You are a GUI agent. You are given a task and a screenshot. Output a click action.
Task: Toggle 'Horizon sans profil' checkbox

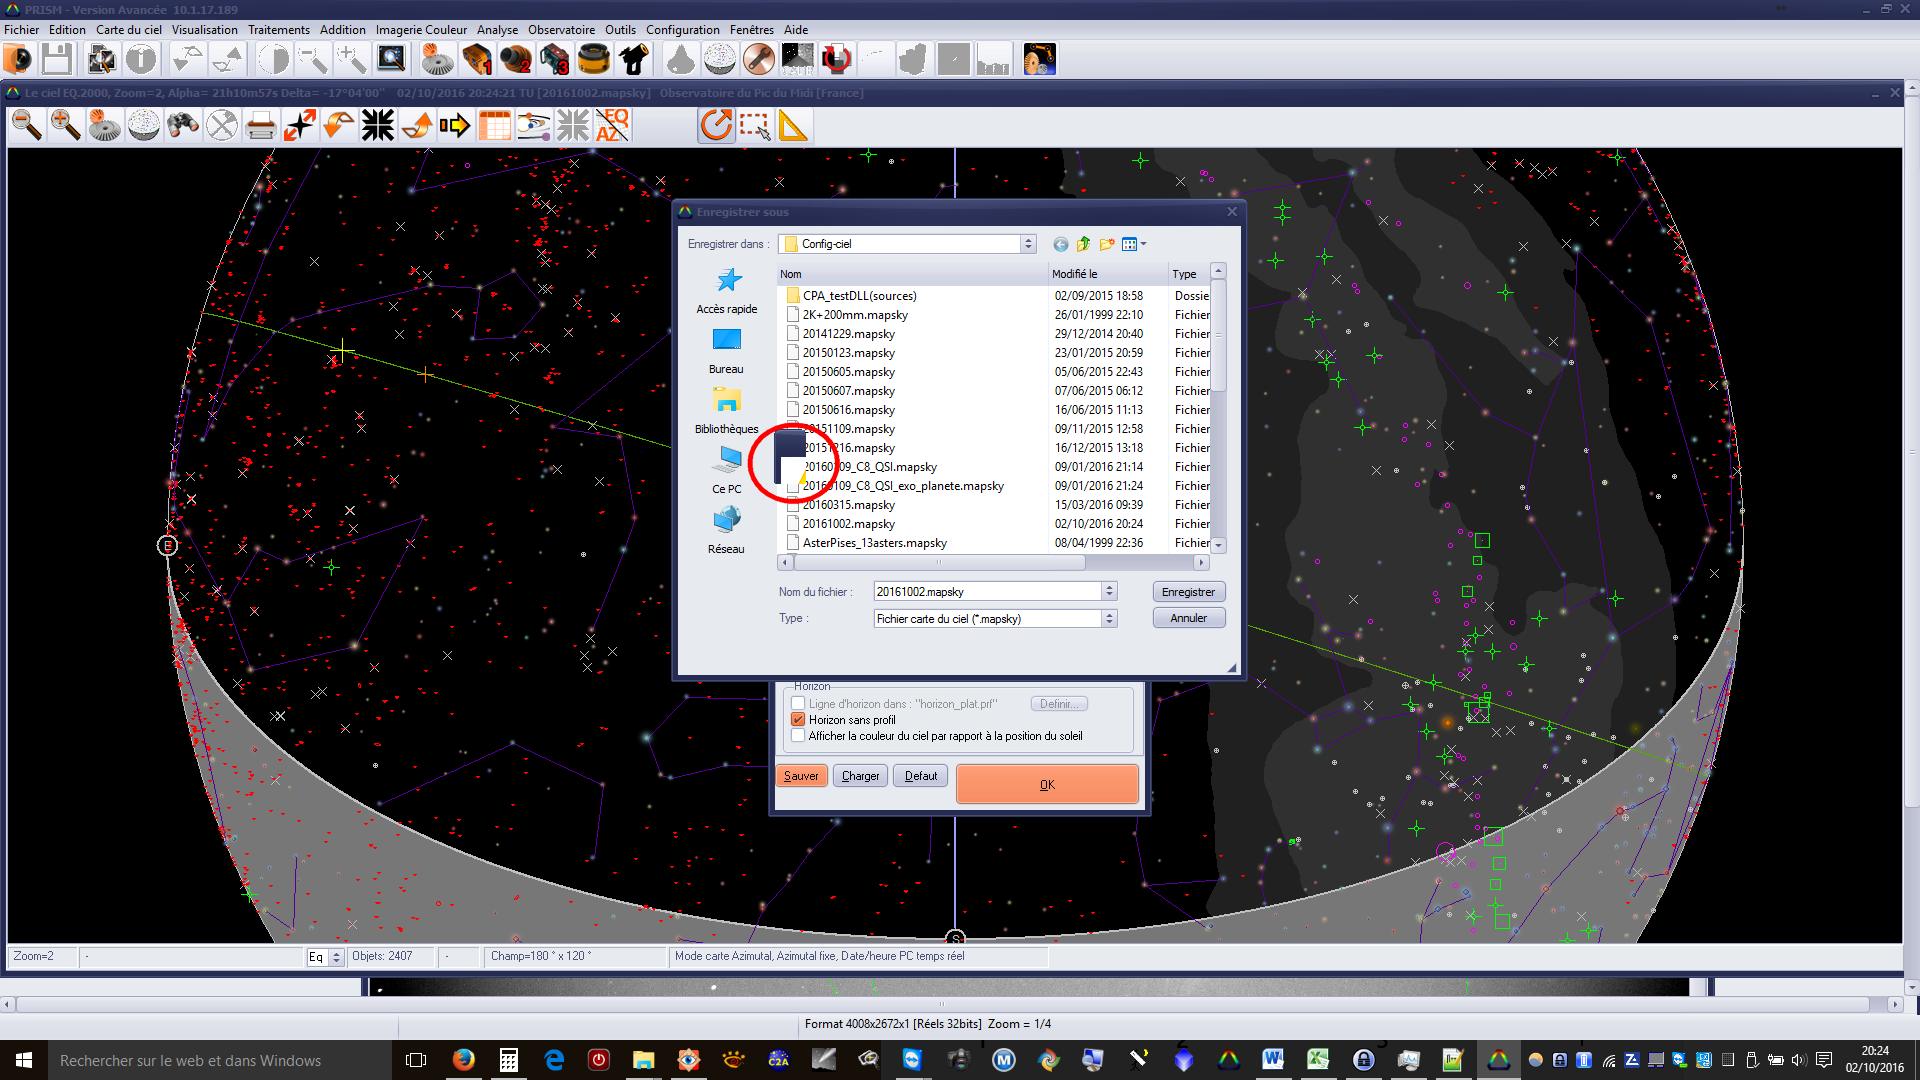[798, 720]
